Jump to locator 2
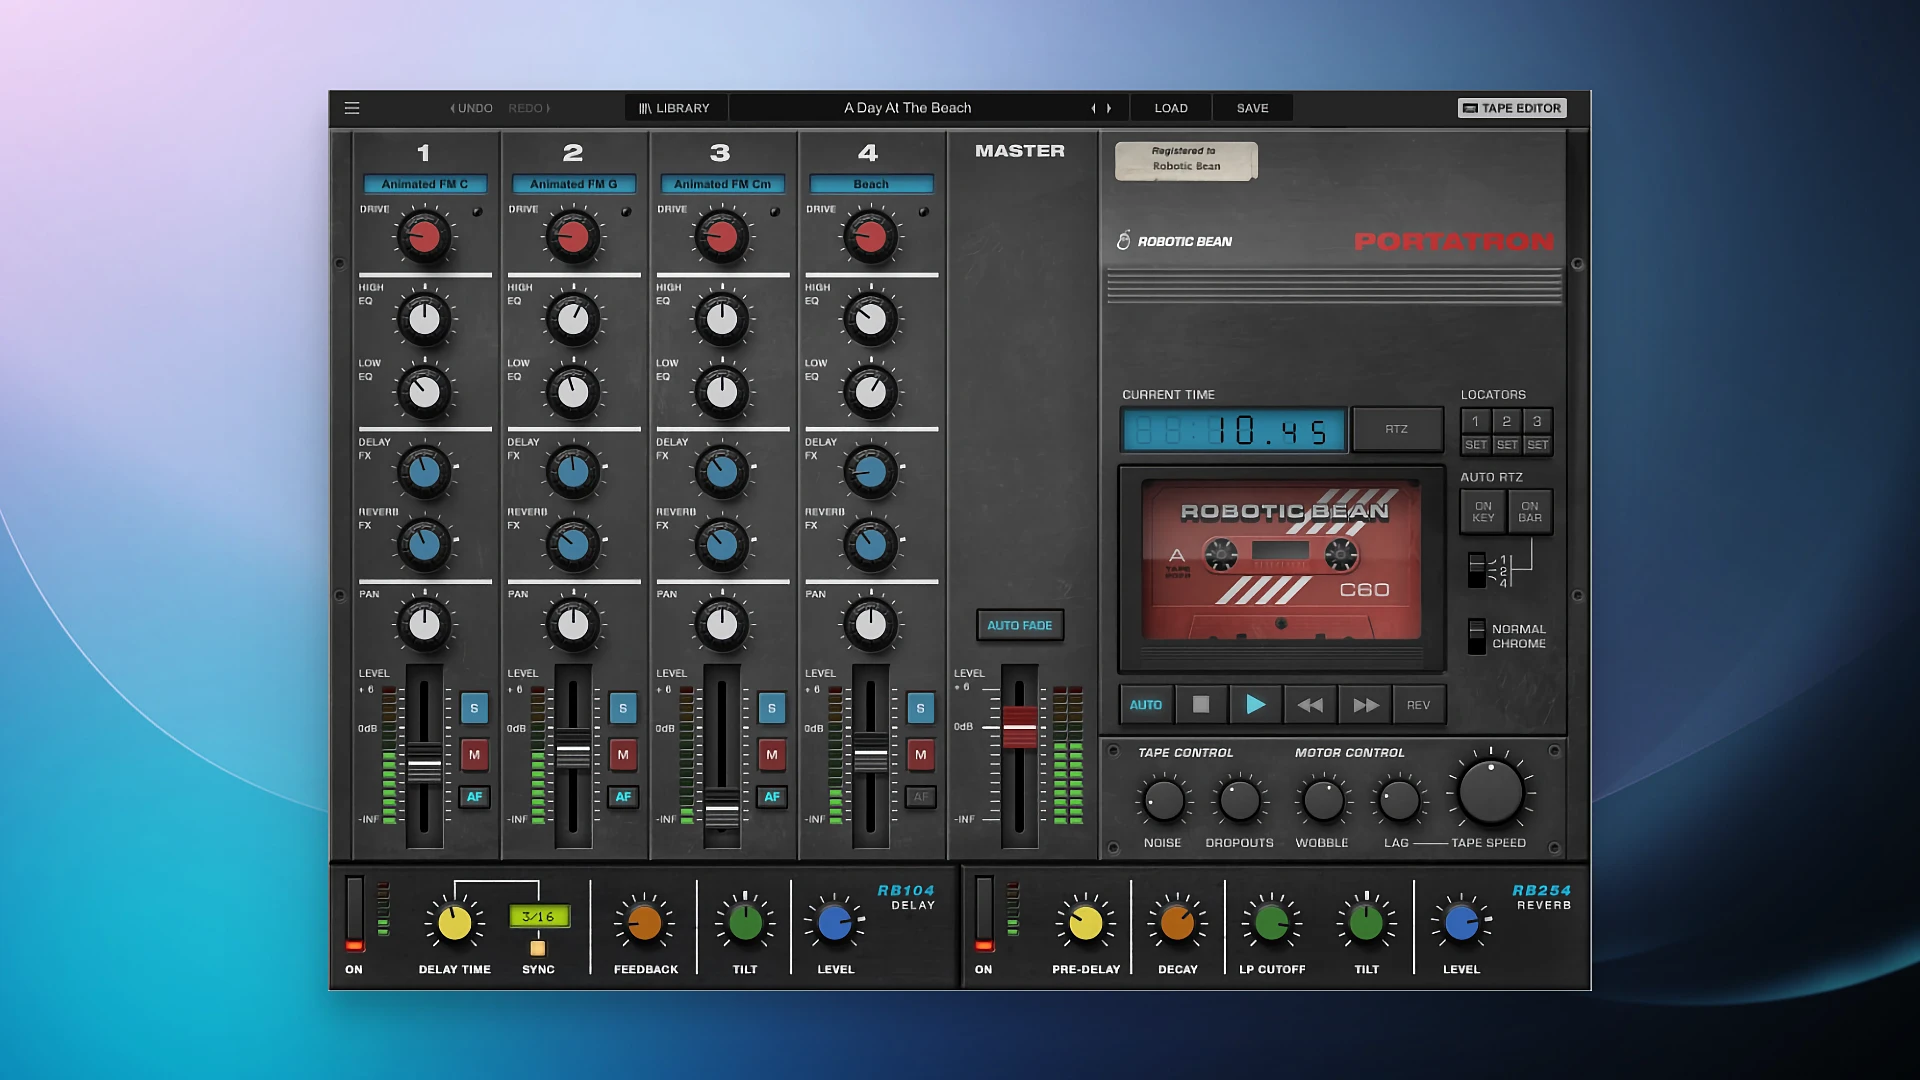This screenshot has height=1080, width=1920. [x=1506, y=421]
